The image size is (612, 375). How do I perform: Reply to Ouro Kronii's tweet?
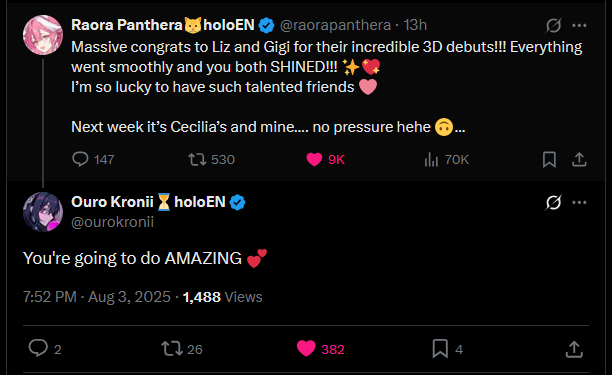tap(38, 348)
